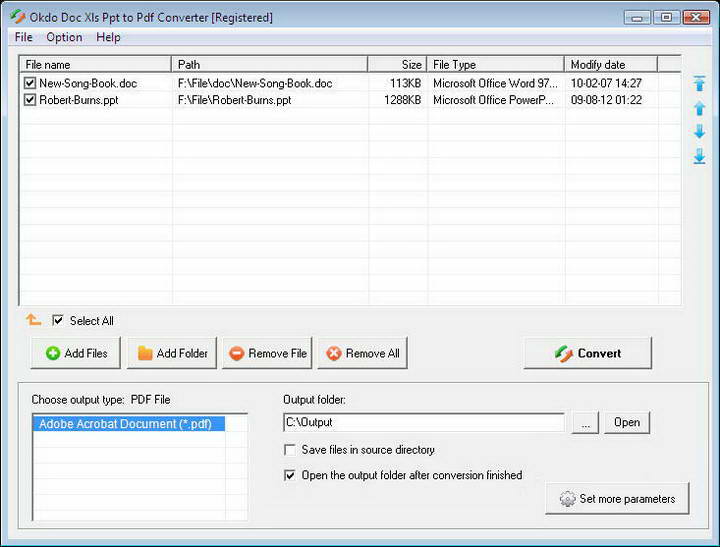Sort list by Path column header
Screen dimensions: 720x547
point(270,64)
